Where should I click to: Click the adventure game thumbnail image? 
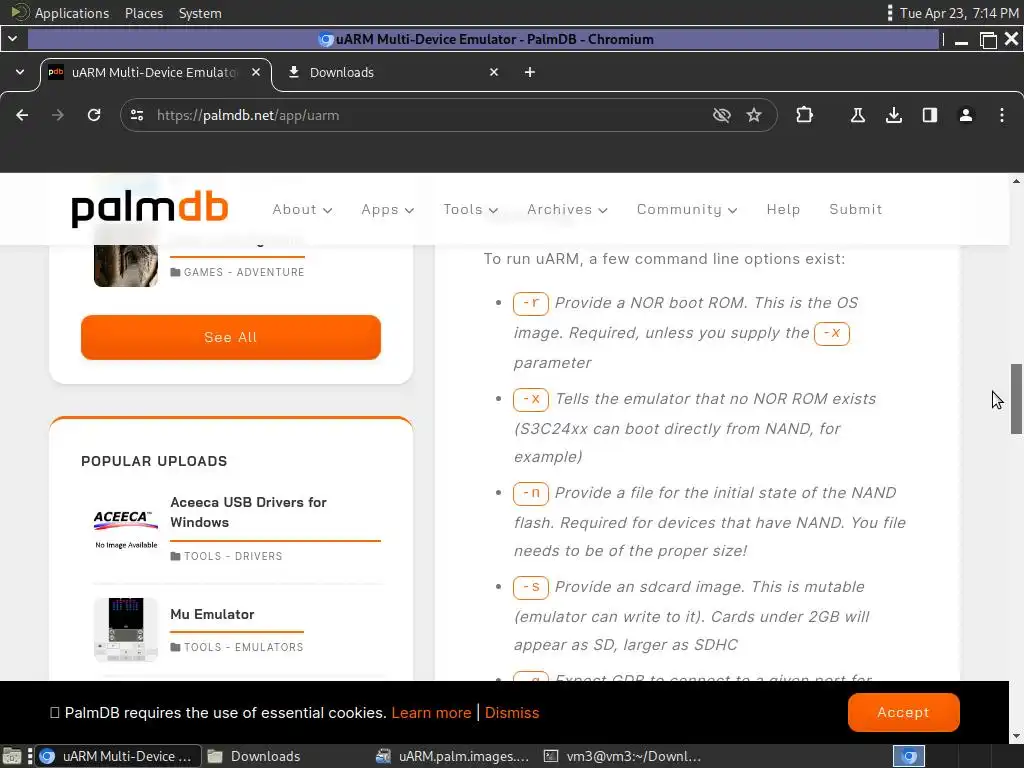pyautogui.click(x=126, y=266)
